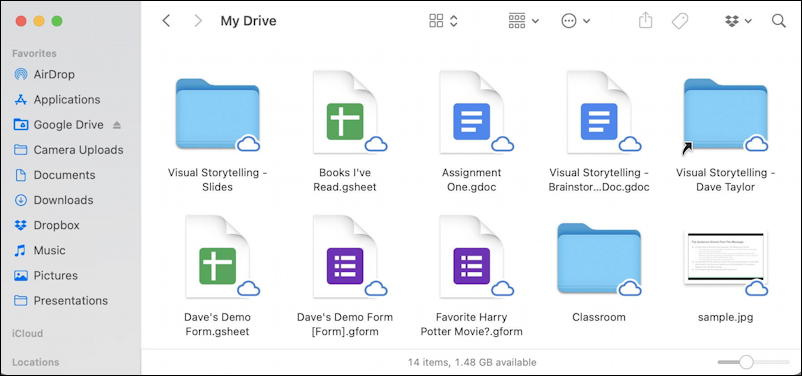
Task: Click the '14 items, 1.48 GB available' status text
Action: pos(472,362)
